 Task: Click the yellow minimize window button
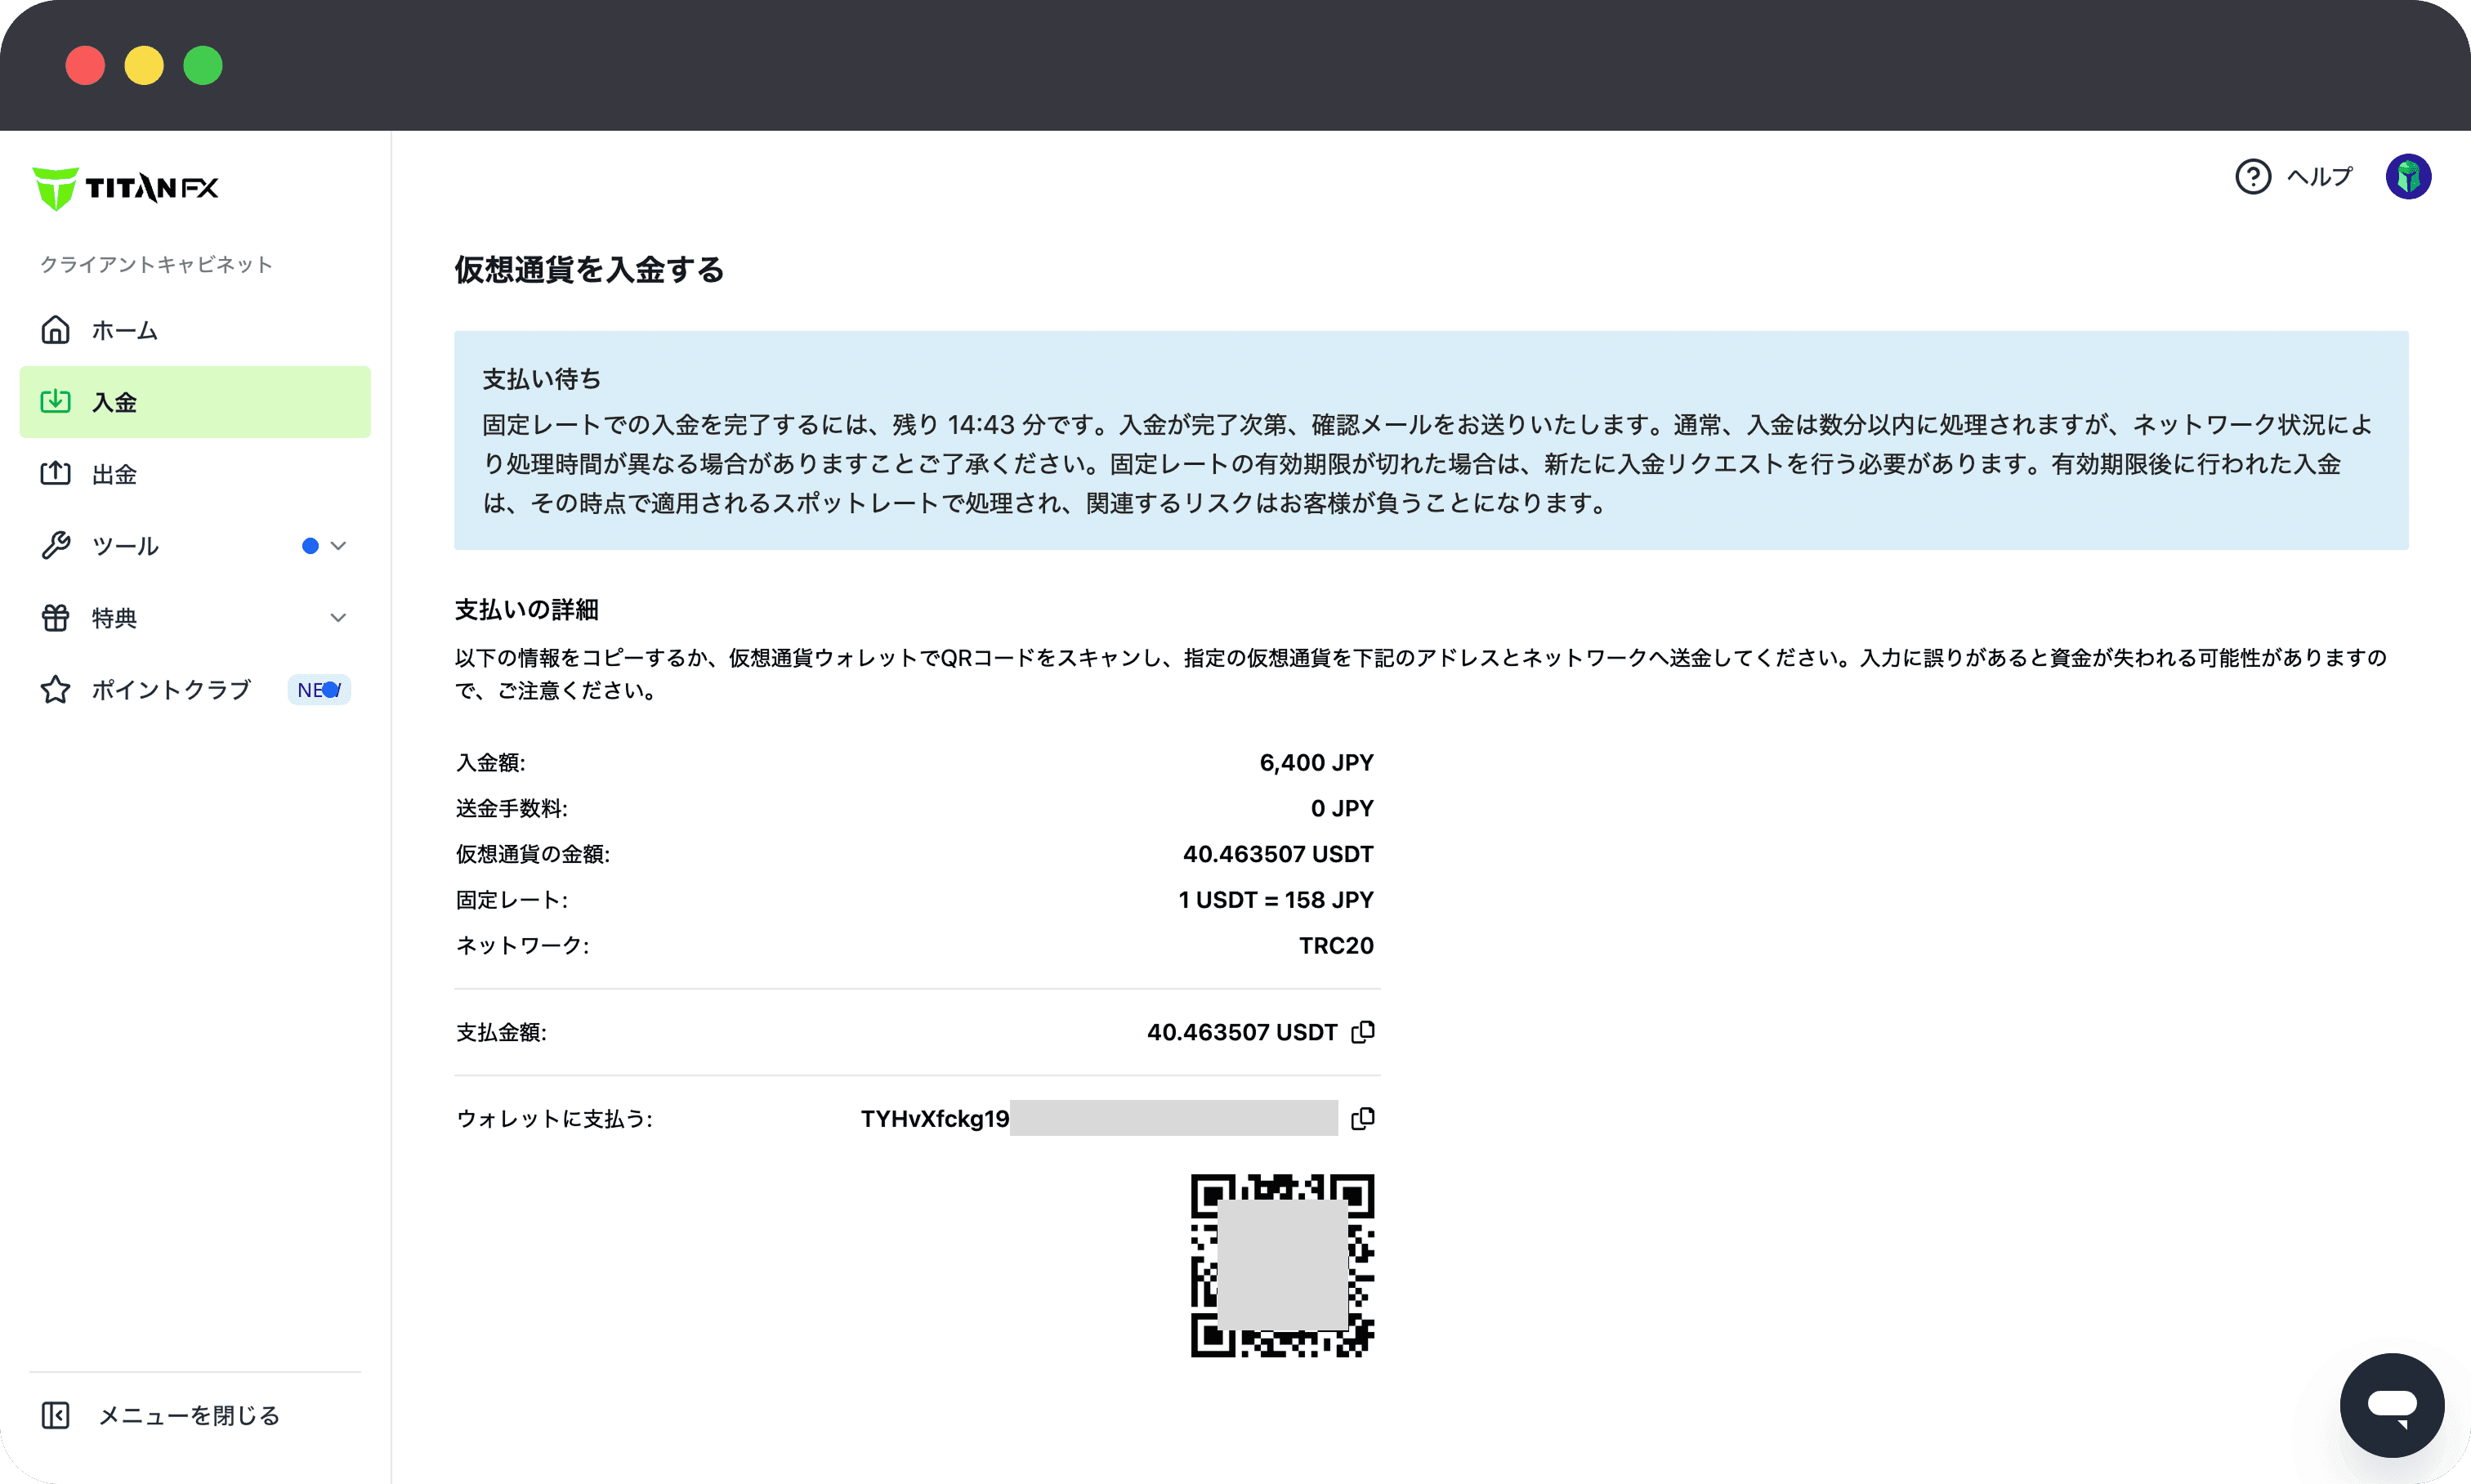[x=144, y=66]
